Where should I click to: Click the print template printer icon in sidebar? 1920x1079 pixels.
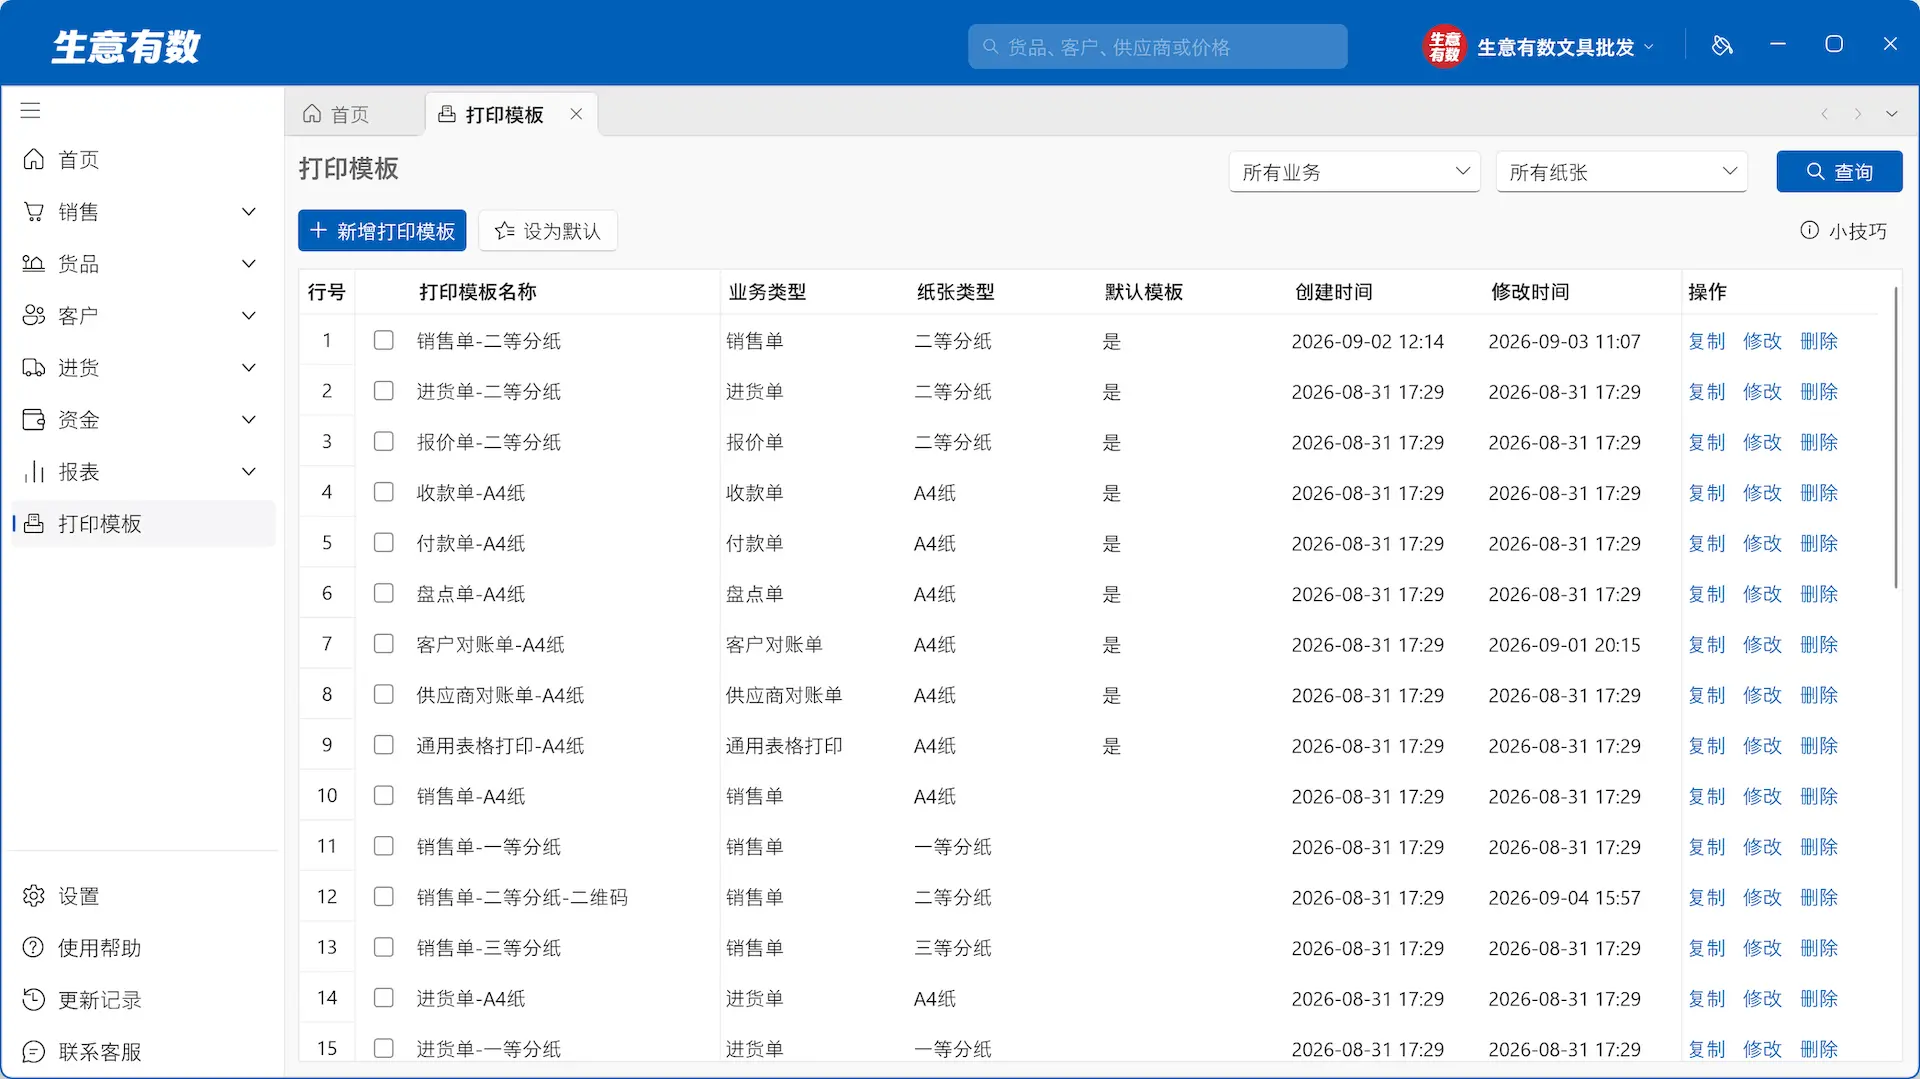coord(34,524)
